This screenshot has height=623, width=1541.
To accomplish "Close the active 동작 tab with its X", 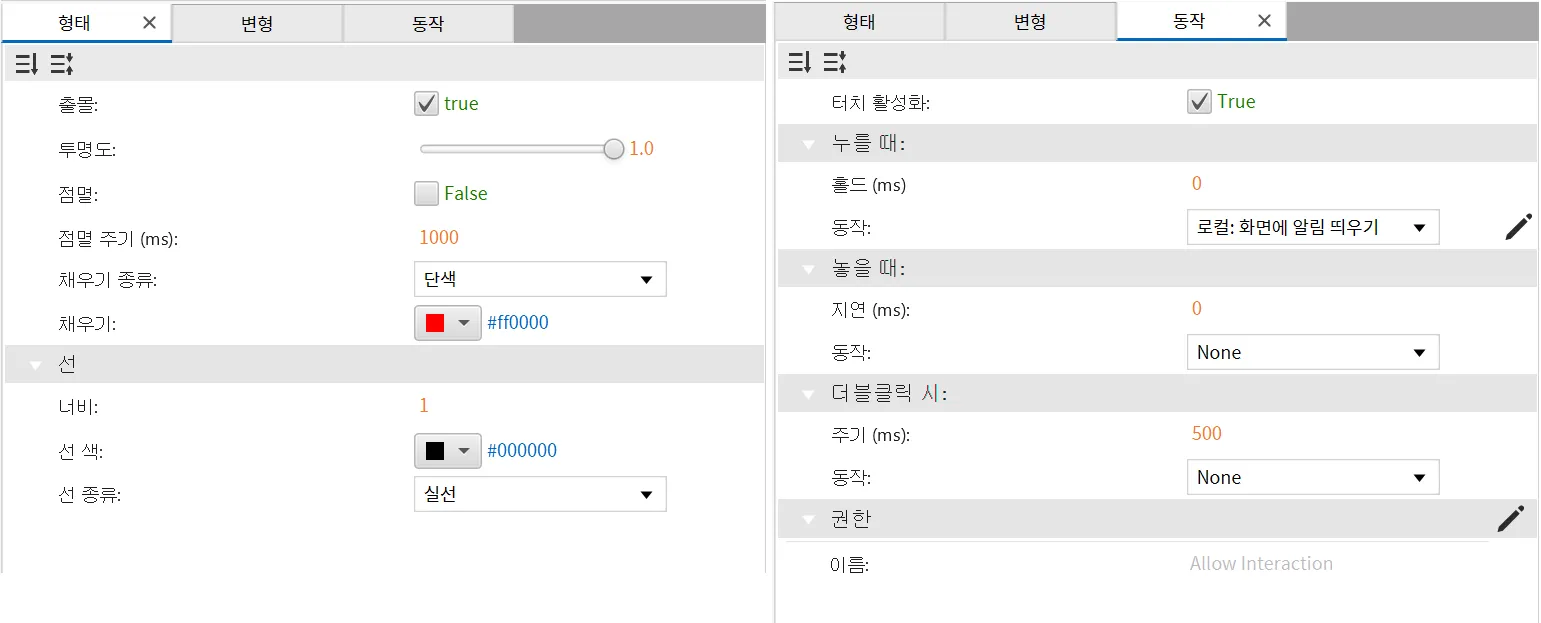I will coord(1264,21).
